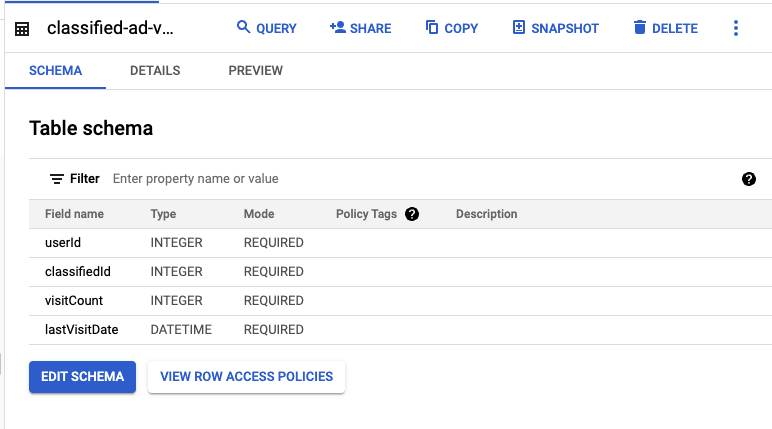Click the Policy Tags column header
This screenshot has width=772, height=429.
366,214
